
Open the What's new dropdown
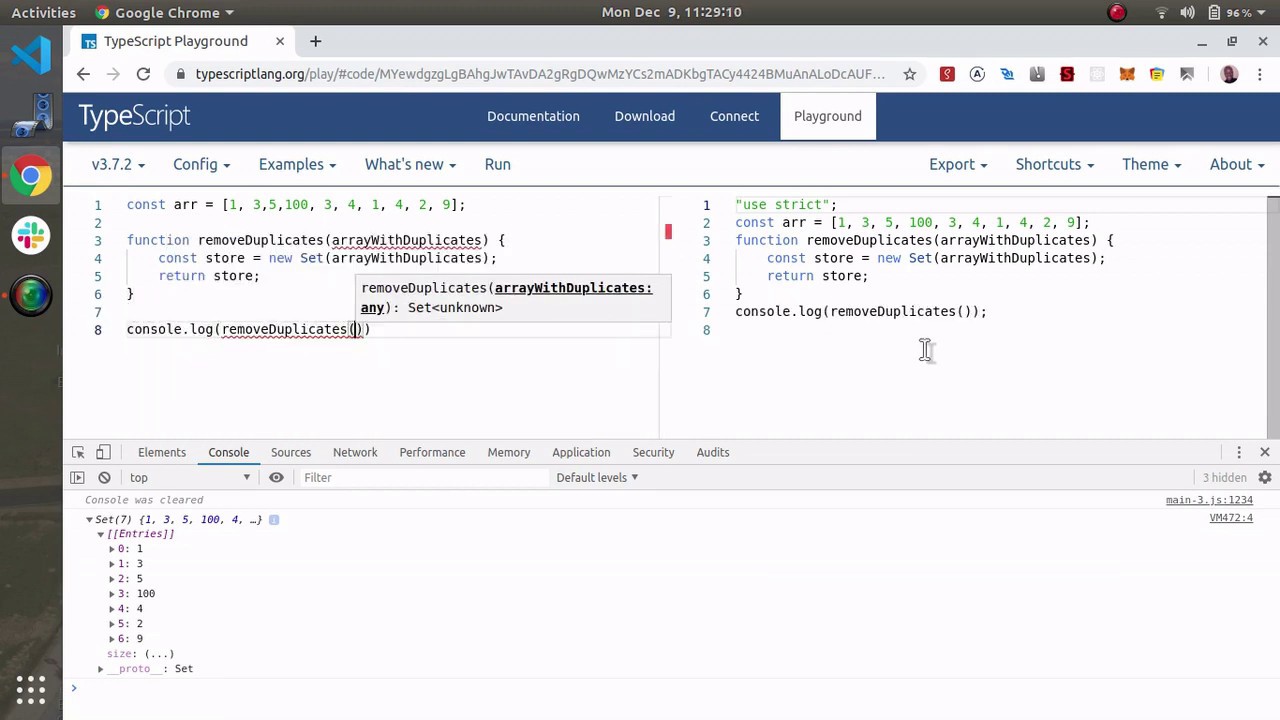click(x=410, y=164)
